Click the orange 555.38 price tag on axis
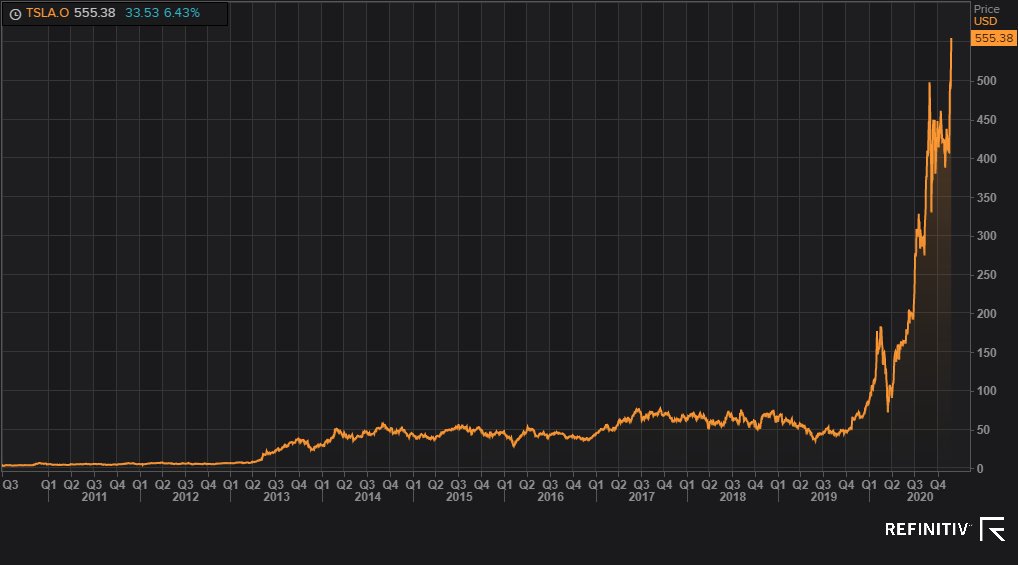 (x=993, y=38)
